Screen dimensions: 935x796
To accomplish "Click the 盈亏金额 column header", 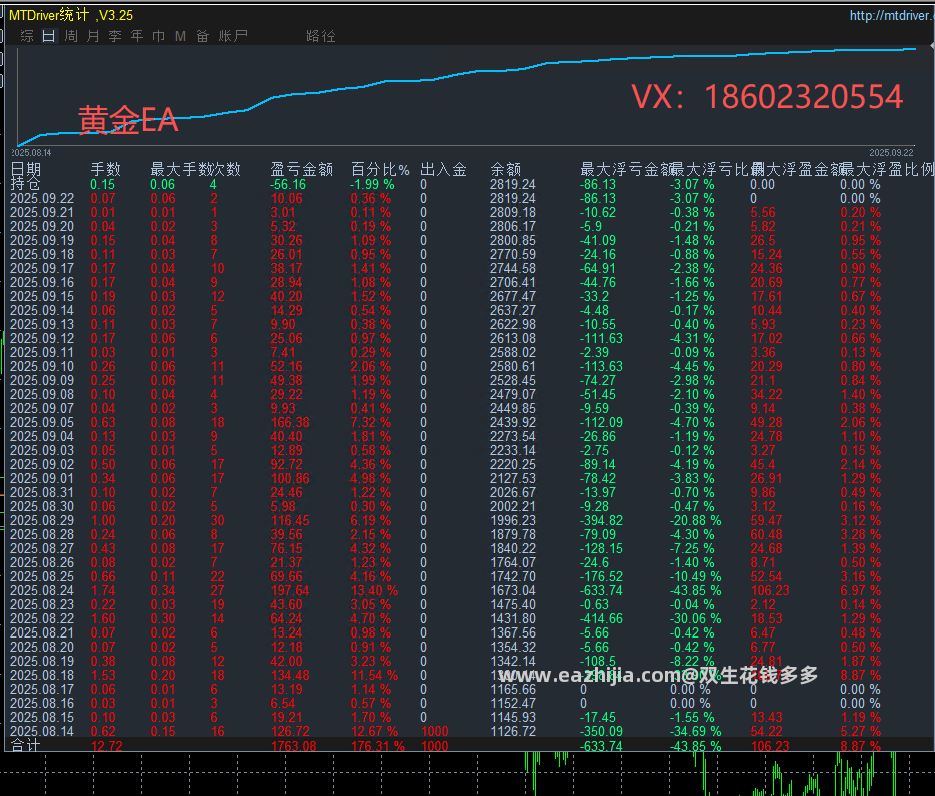I will coord(302,169).
